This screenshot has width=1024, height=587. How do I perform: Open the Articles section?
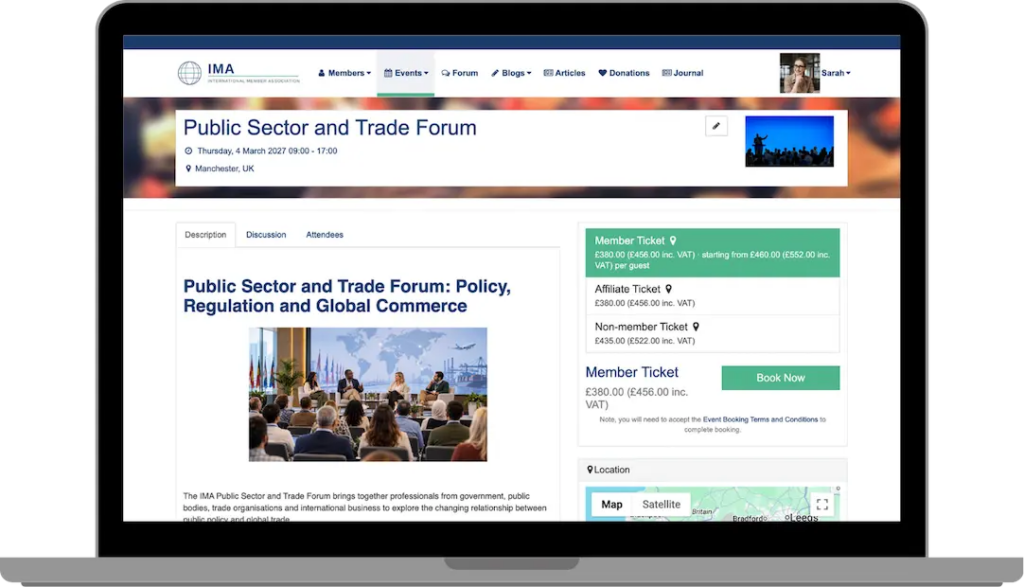(x=564, y=73)
